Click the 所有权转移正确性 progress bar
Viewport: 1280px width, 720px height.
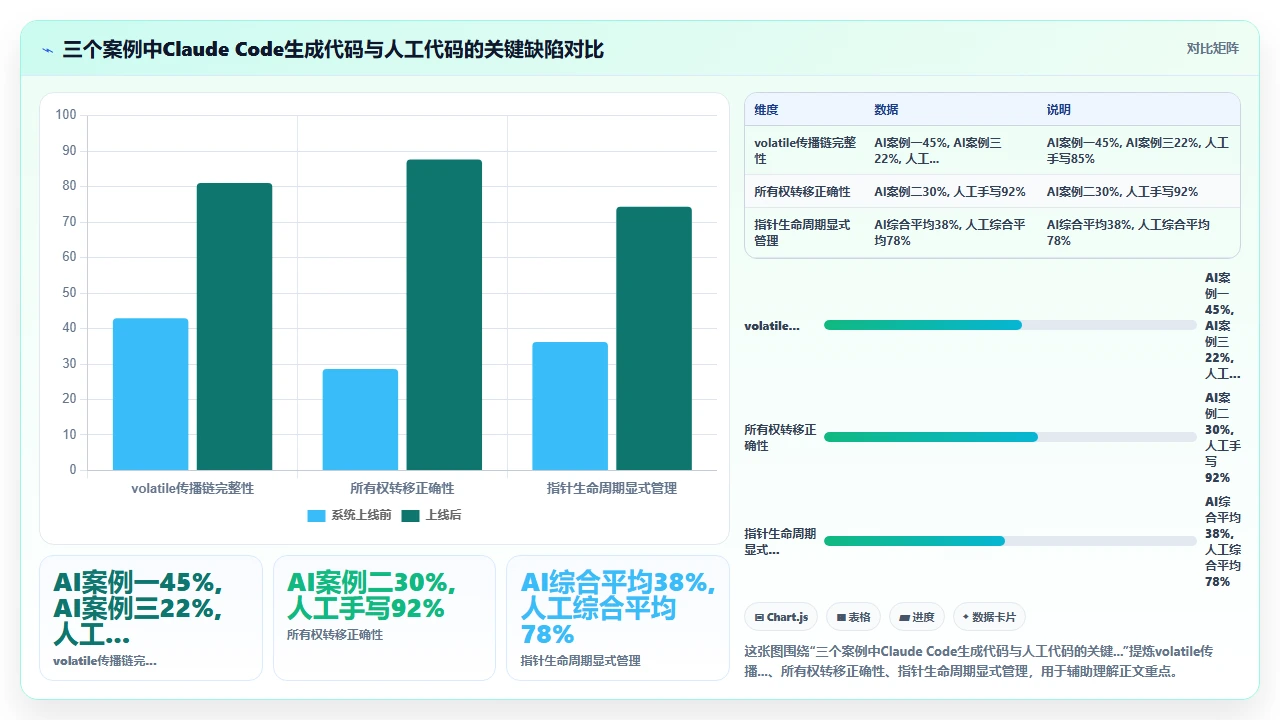(x=1010, y=437)
